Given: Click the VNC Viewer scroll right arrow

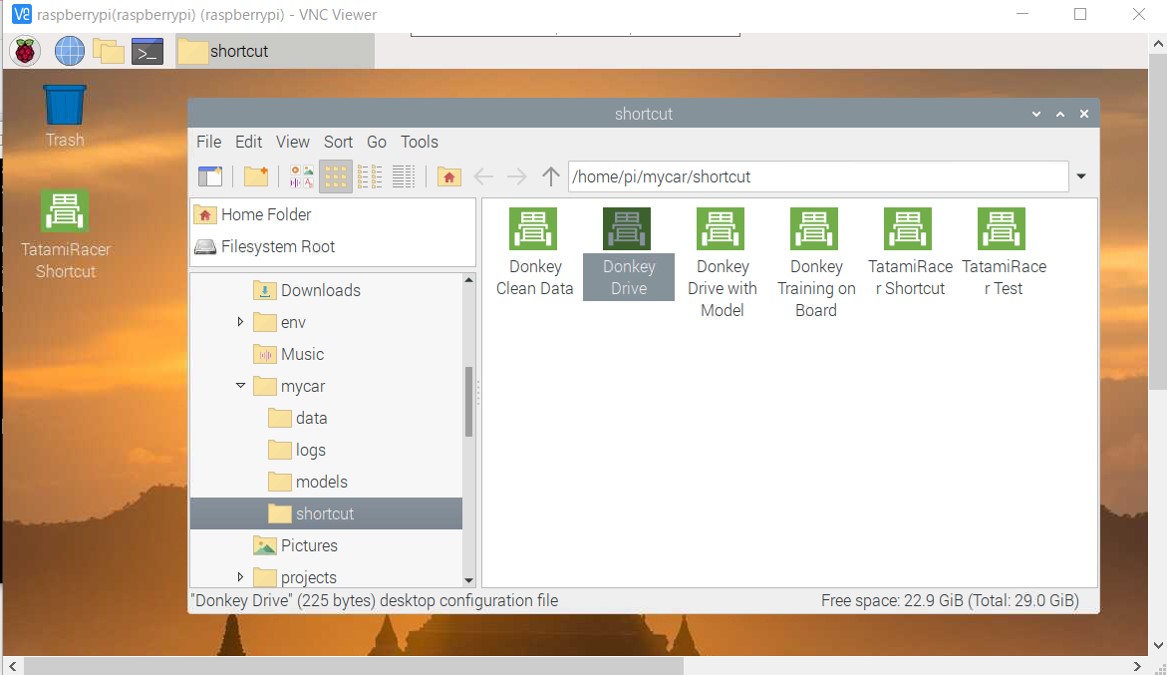Looking at the screenshot, I should tap(1137, 666).
